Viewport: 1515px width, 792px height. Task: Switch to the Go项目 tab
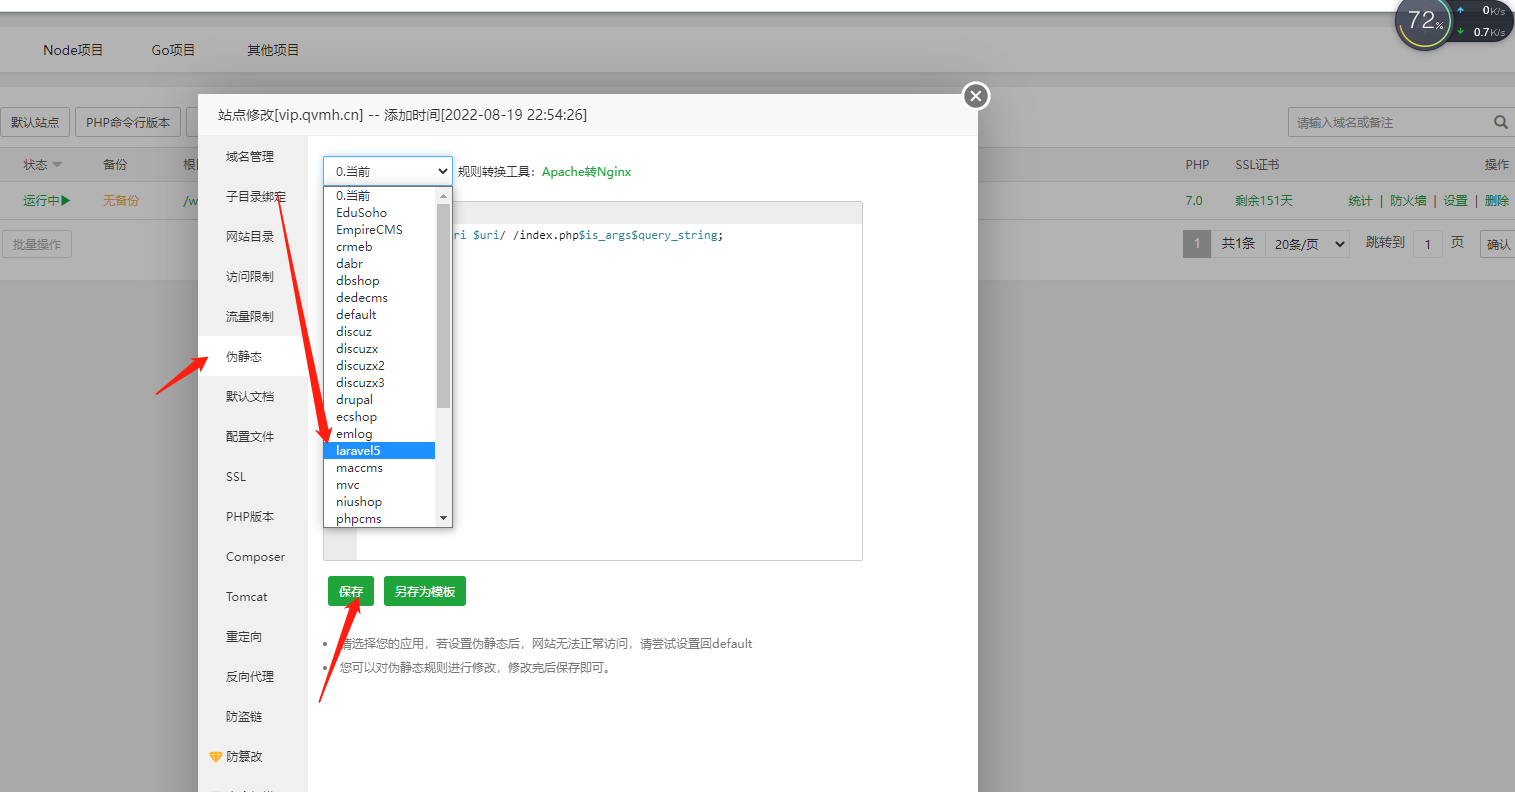tap(174, 50)
